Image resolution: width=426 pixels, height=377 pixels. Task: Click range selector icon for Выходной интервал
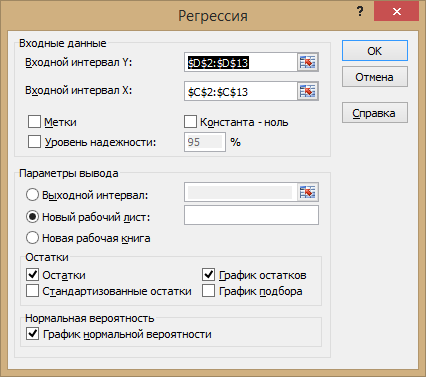point(307,192)
